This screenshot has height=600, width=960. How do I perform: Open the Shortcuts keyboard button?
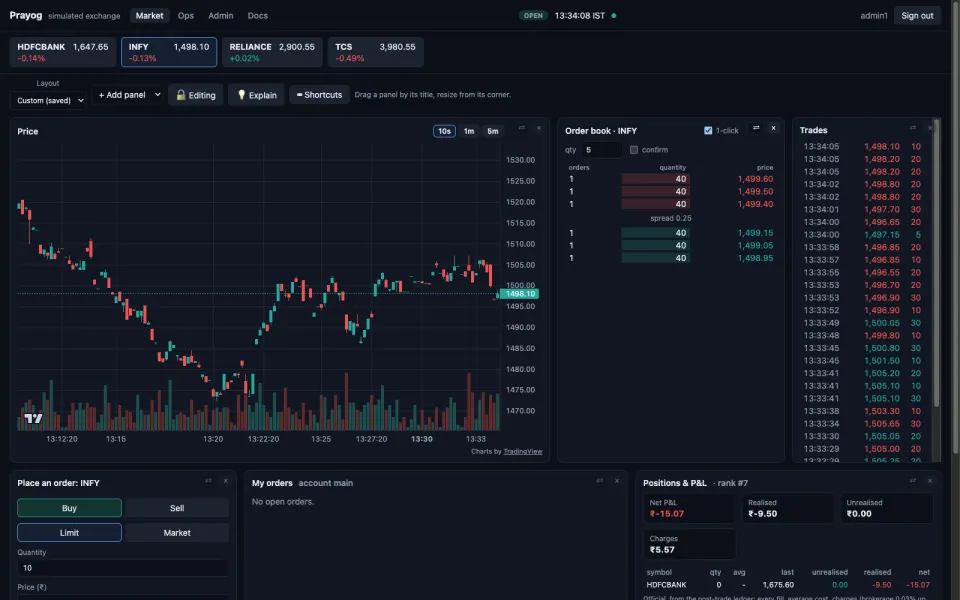pos(319,95)
